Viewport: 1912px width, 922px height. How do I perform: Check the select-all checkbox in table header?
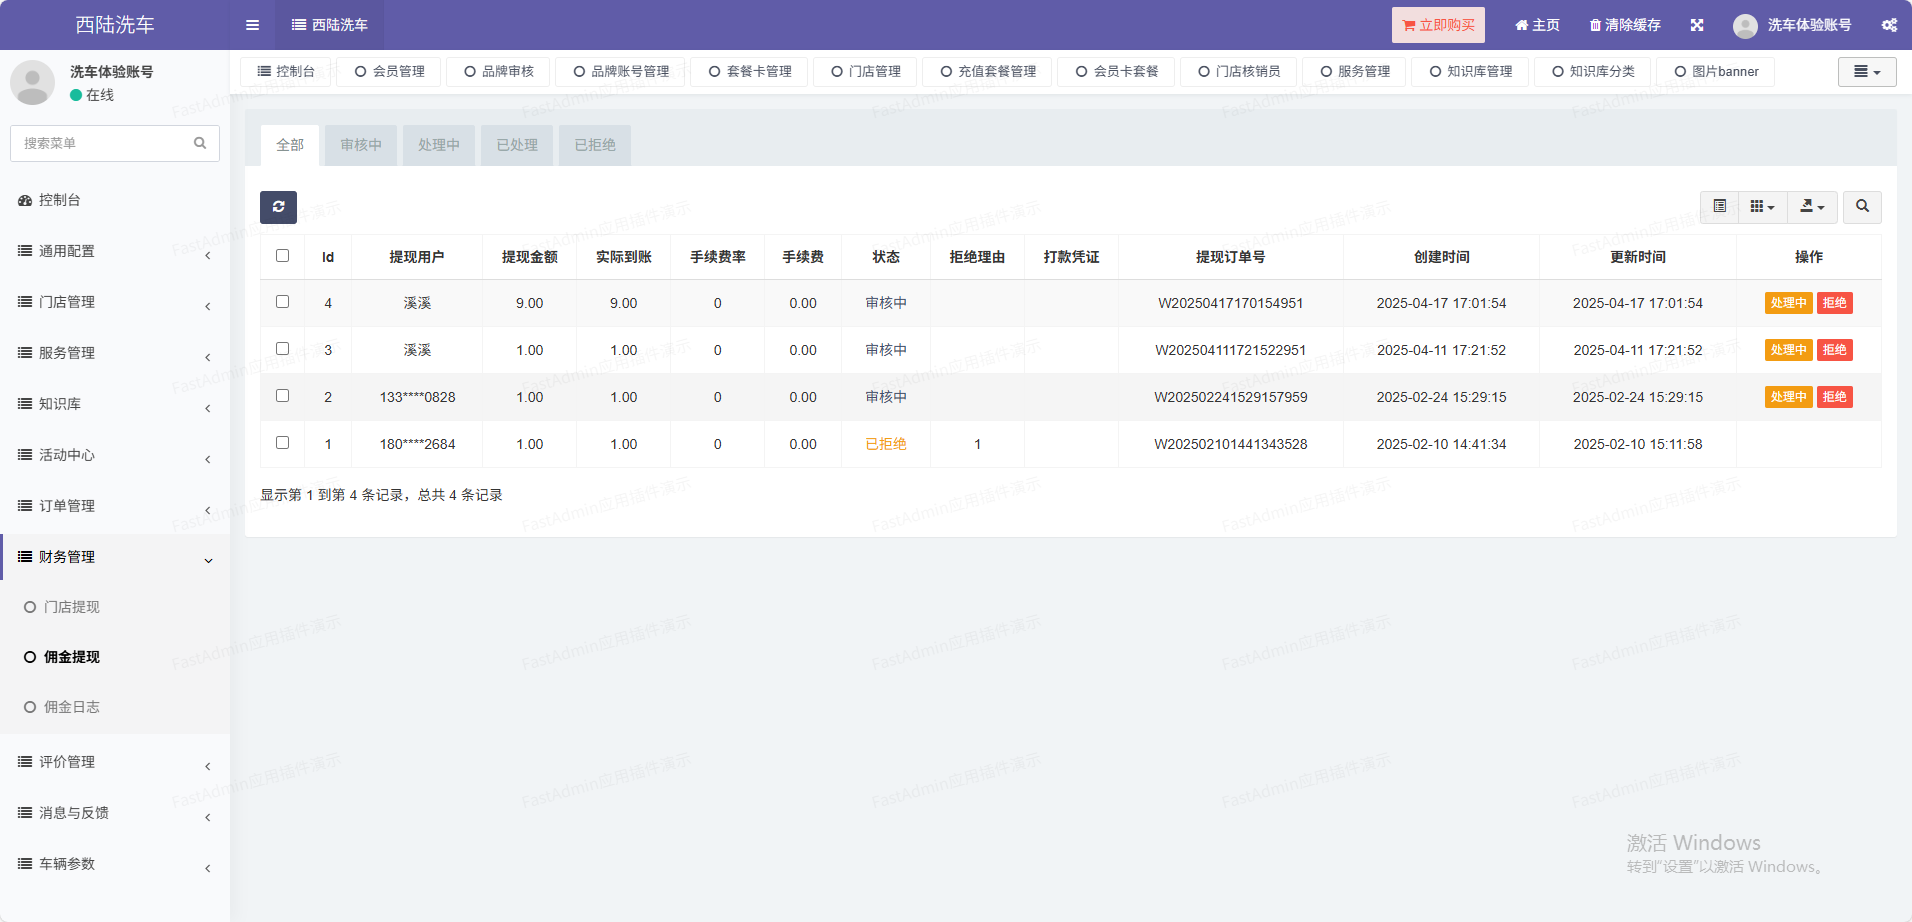click(283, 256)
